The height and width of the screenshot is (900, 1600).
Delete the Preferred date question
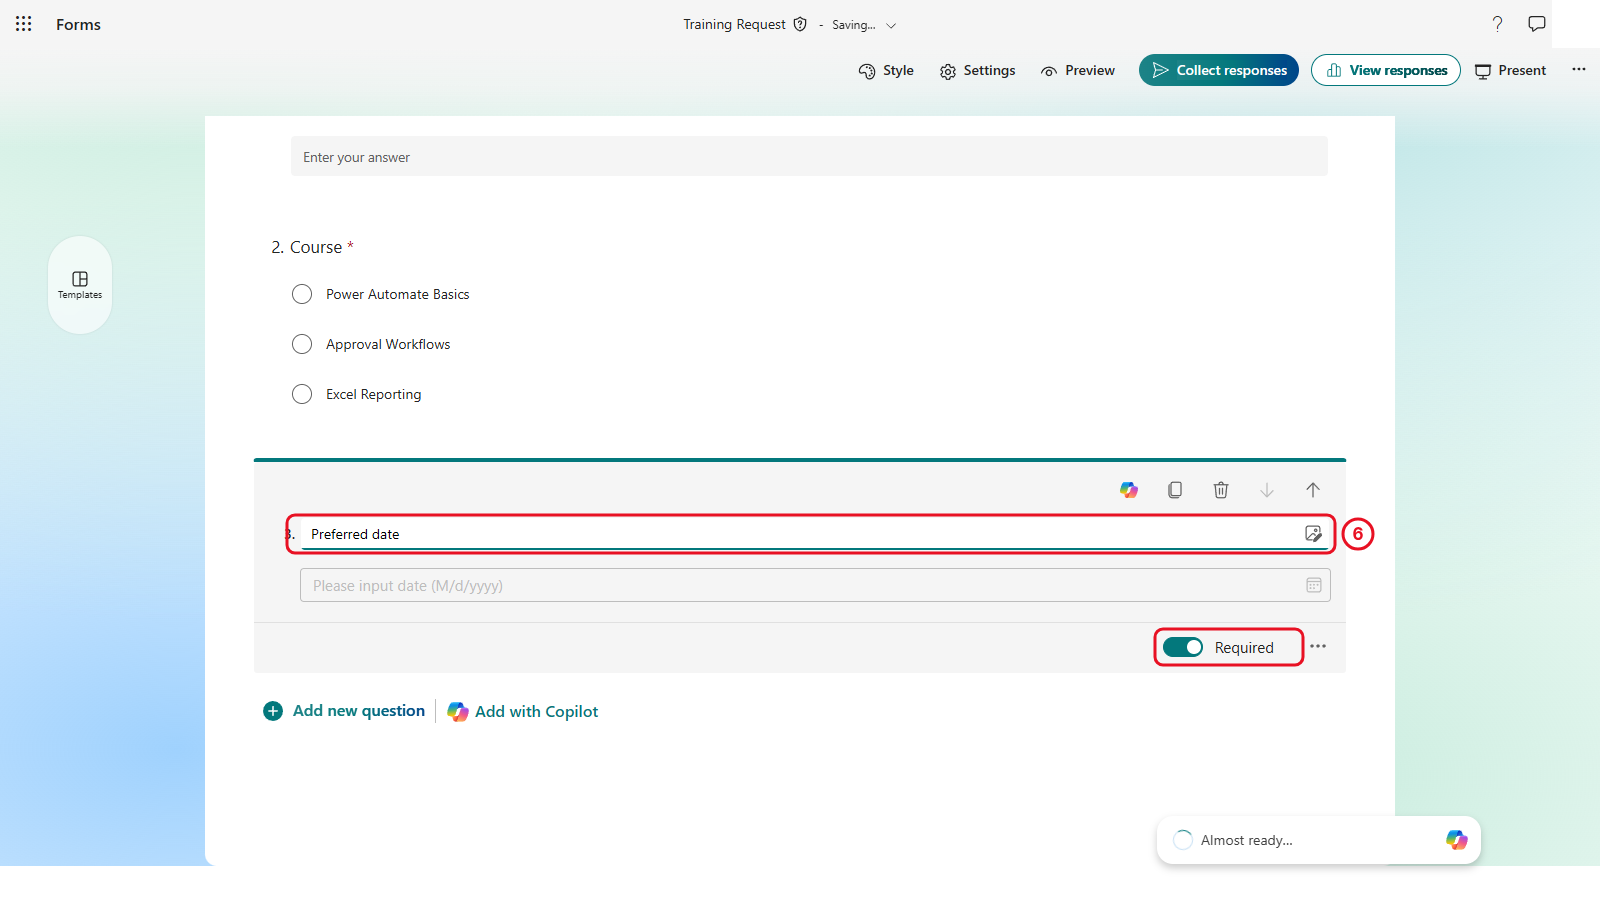(1221, 490)
